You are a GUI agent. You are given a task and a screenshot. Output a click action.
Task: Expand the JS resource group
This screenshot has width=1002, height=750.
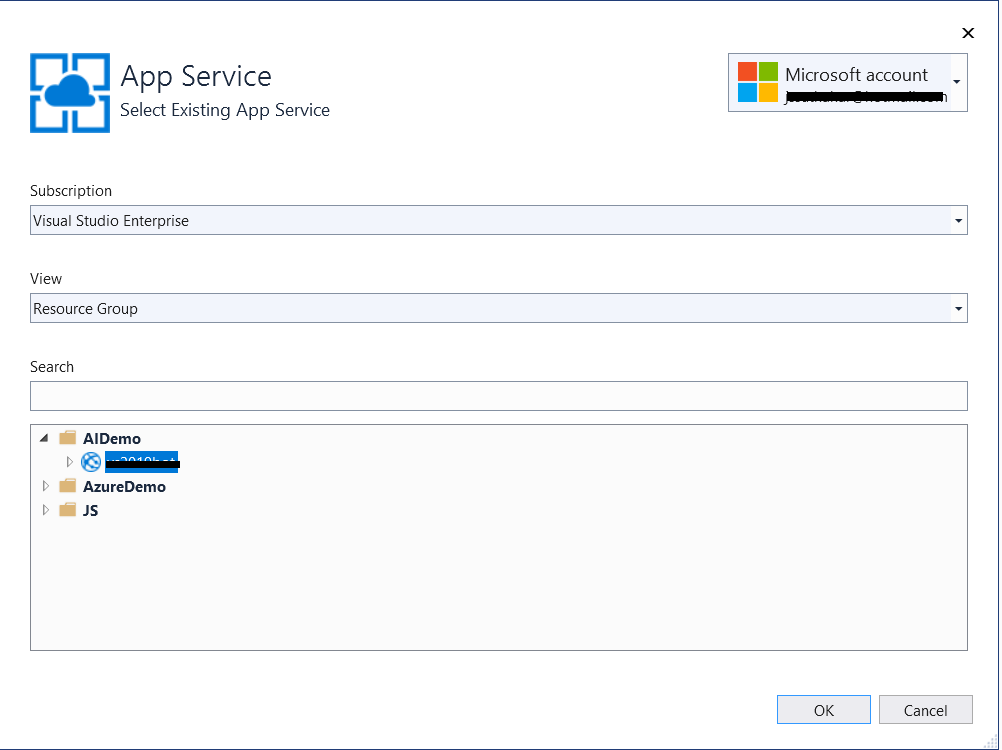(44, 510)
